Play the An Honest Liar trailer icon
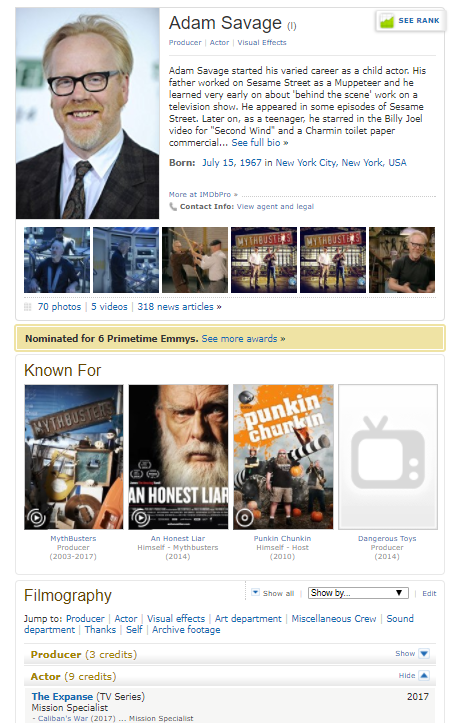 (x=140, y=518)
